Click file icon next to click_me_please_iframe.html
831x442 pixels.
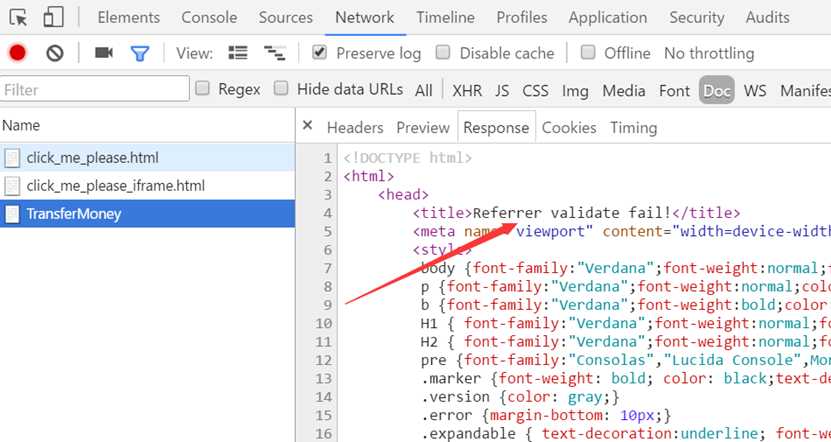pyautogui.click(x=12, y=186)
